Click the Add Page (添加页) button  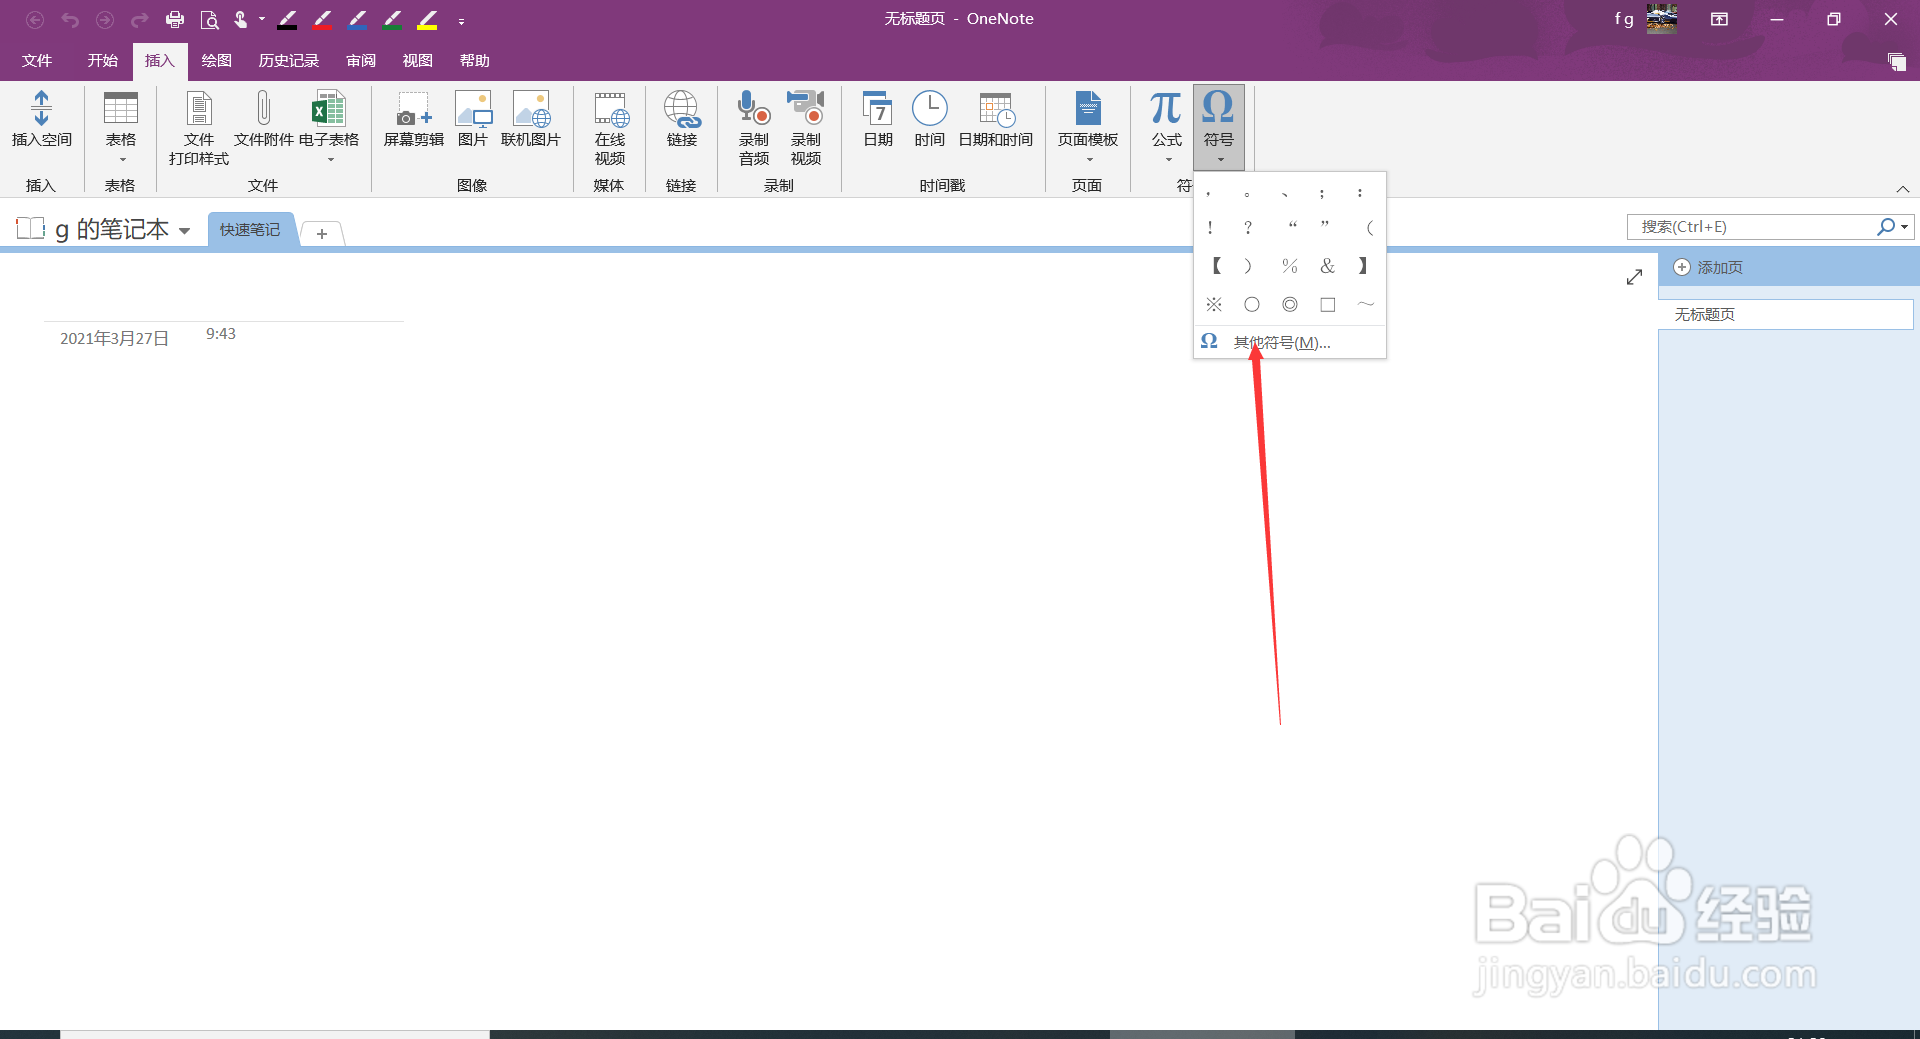[x=1709, y=268]
